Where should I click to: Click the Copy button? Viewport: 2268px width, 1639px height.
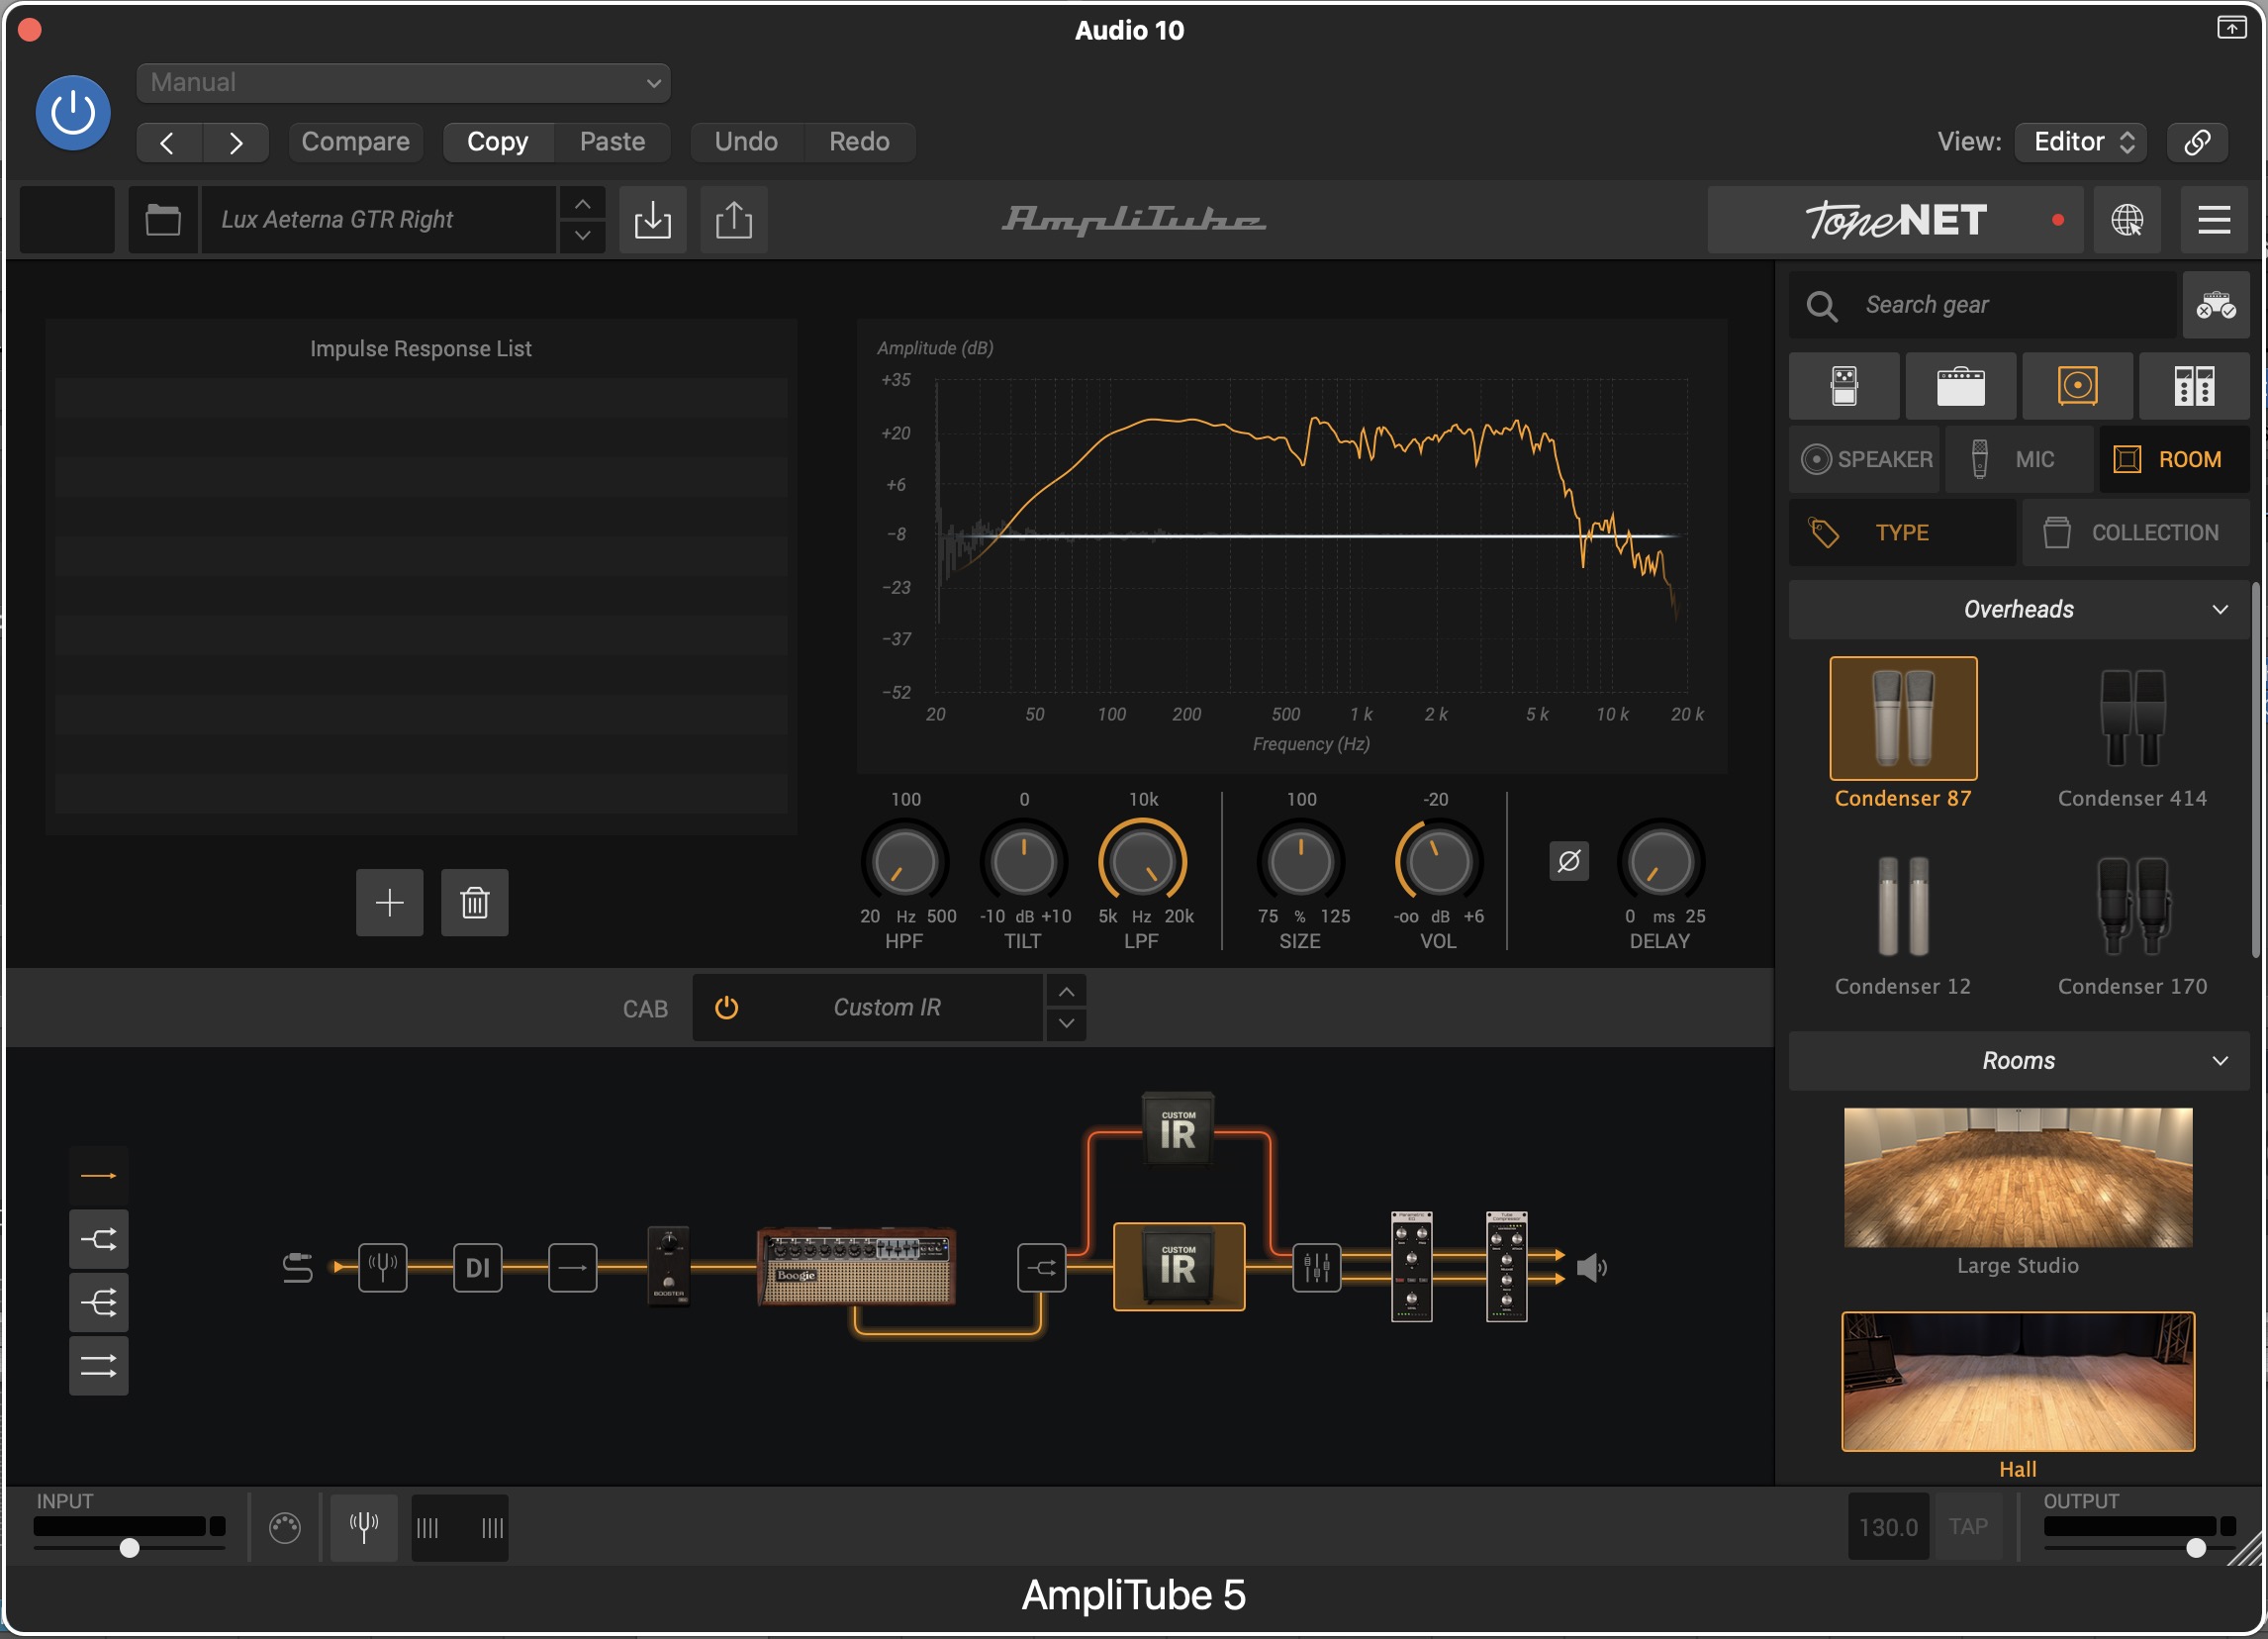click(x=497, y=142)
